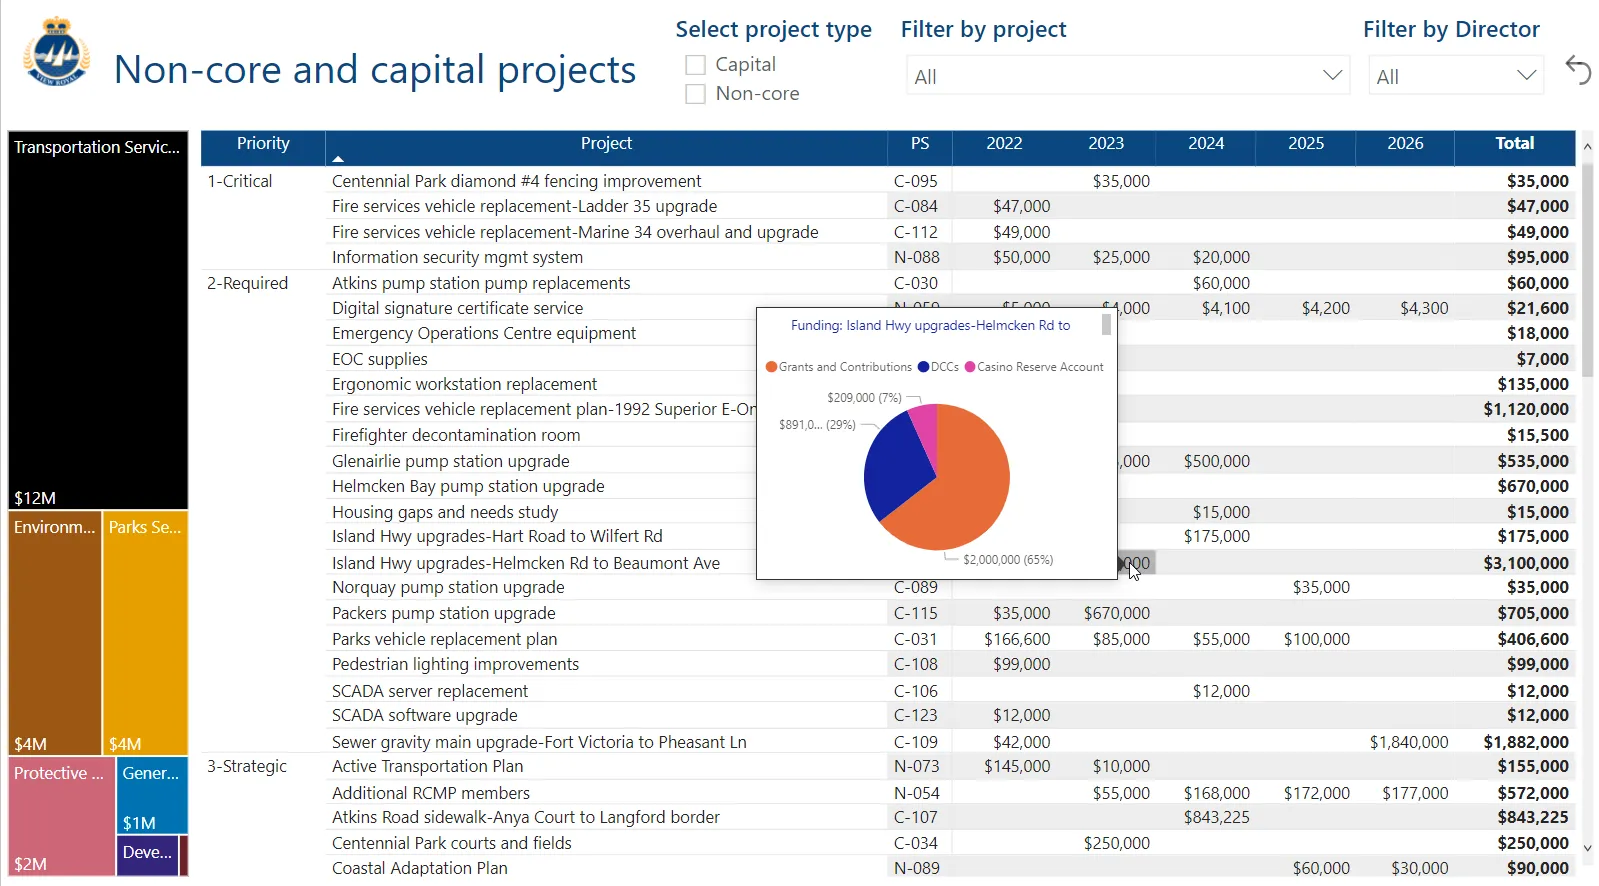Select Pedestrian lighting improvements project
The image size is (1599, 886).
[455, 664]
